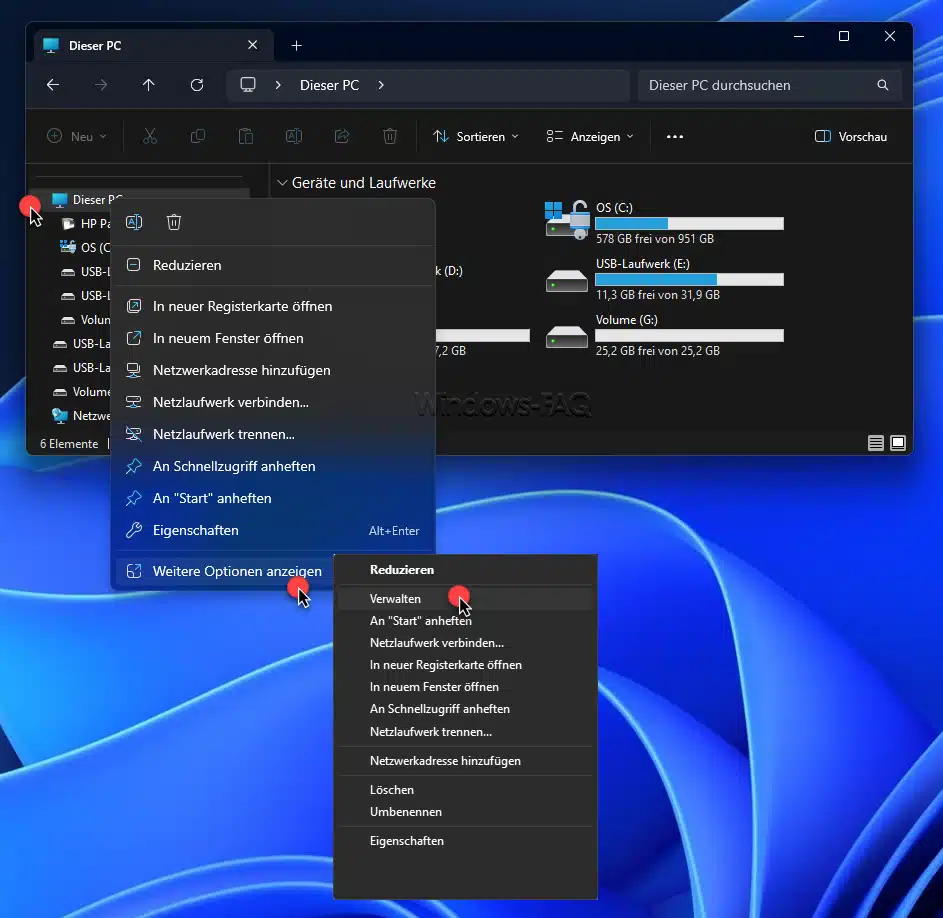Image resolution: width=943 pixels, height=918 pixels.
Task: Choose Netzlaufwerk verbinden... in first menu
Action: [274, 402]
